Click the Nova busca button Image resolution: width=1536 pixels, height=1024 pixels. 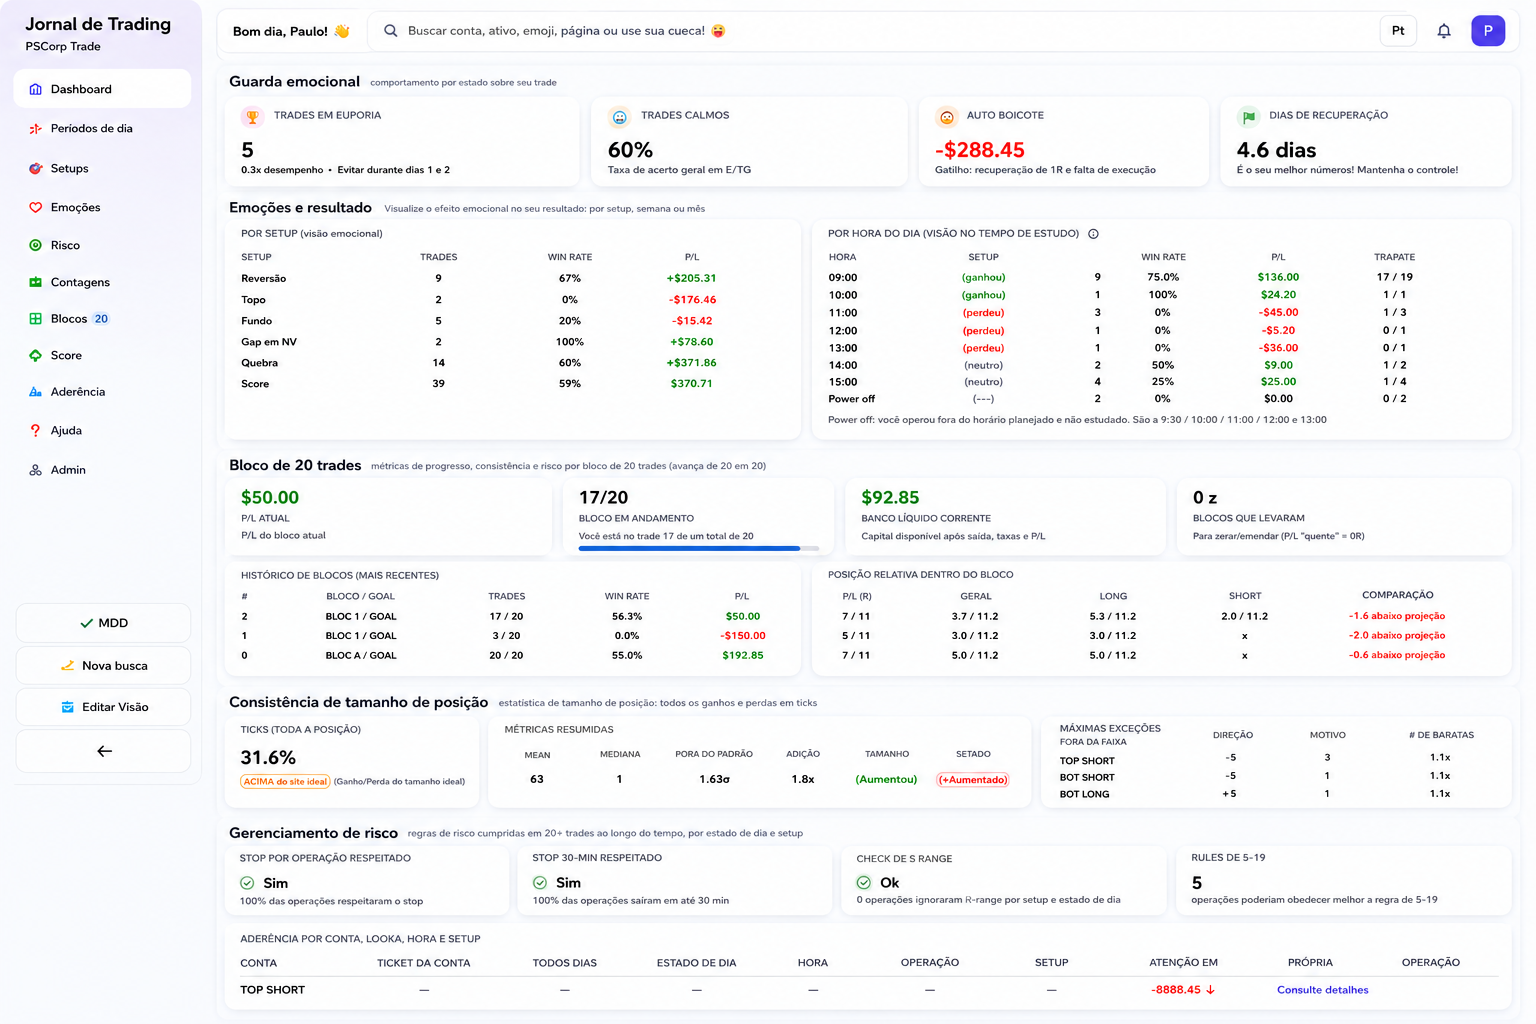[103, 665]
